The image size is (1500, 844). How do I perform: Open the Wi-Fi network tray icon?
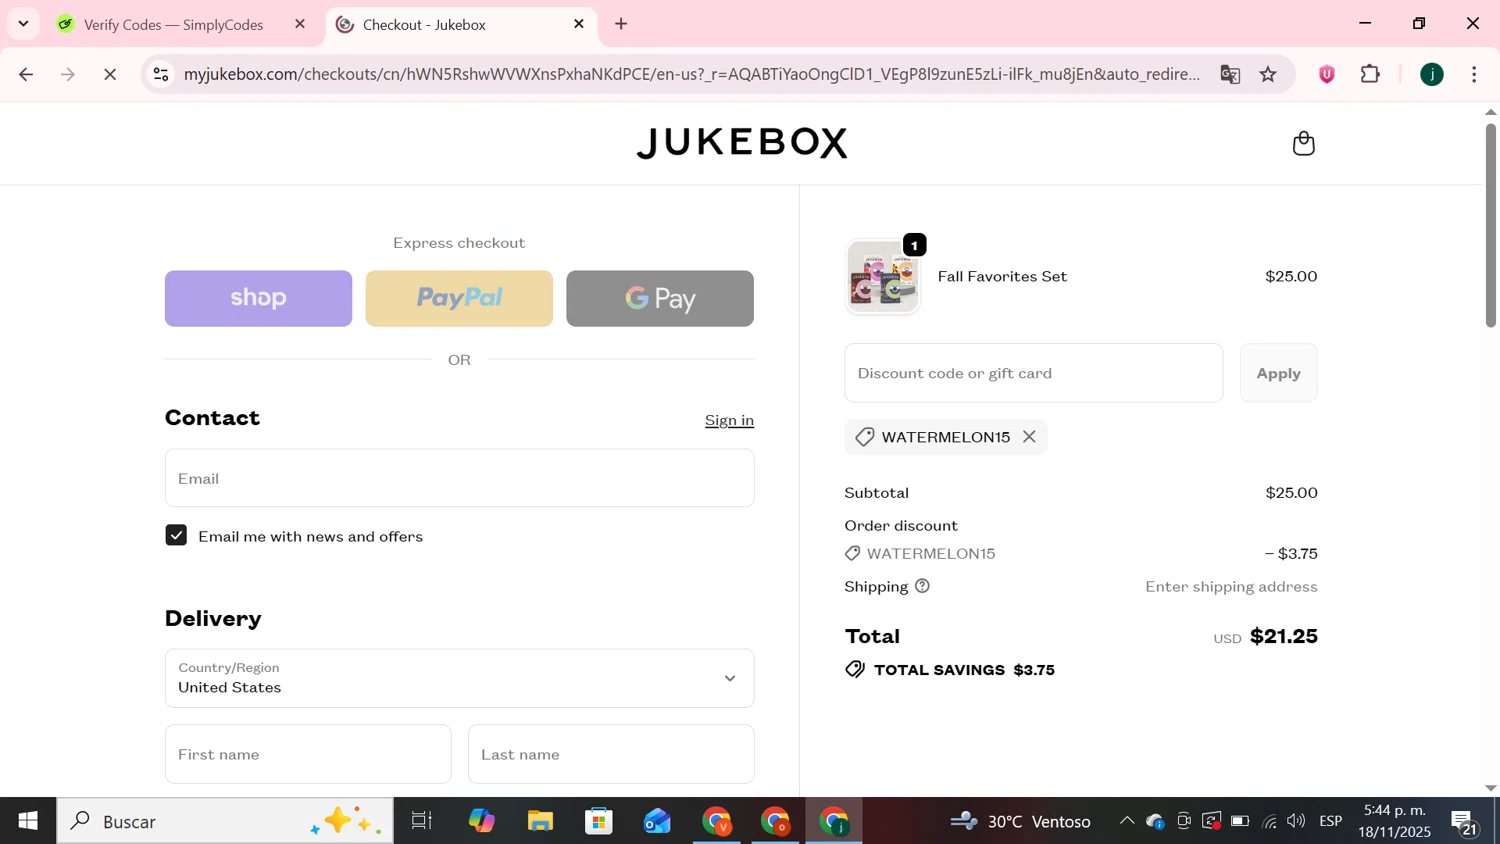click(x=1269, y=821)
